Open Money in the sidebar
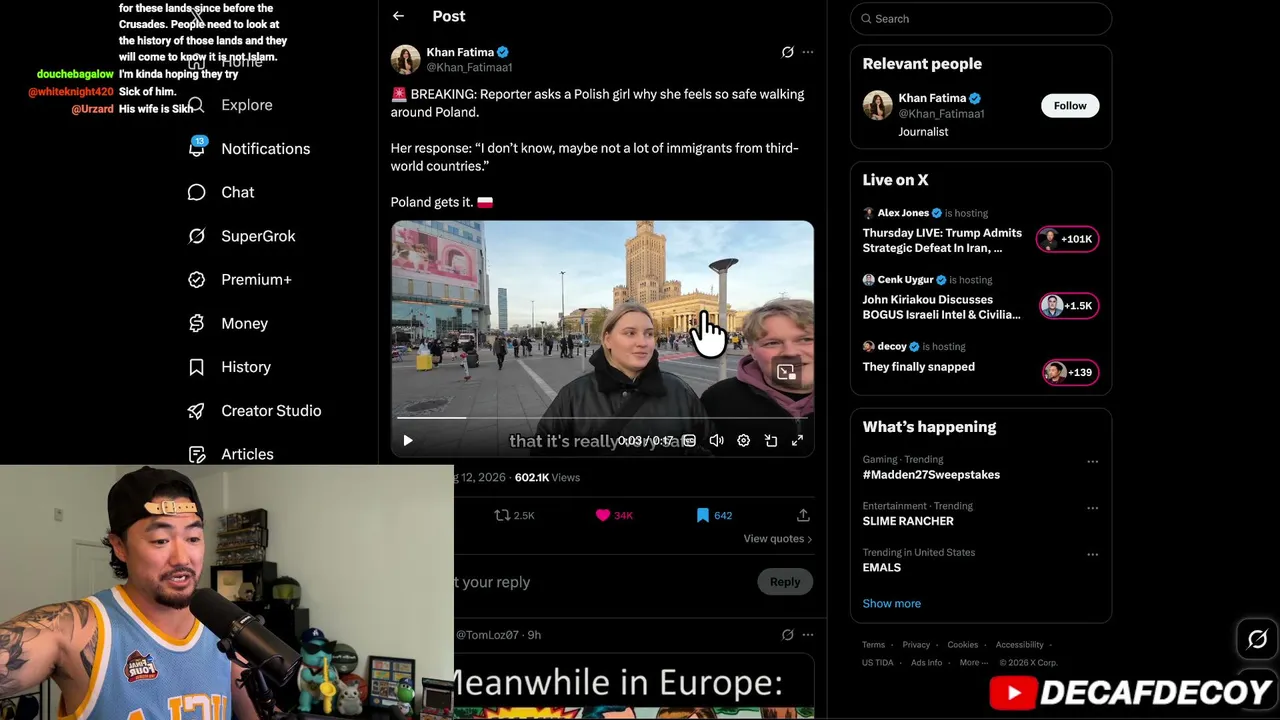This screenshot has height=720, width=1280. coord(244,323)
